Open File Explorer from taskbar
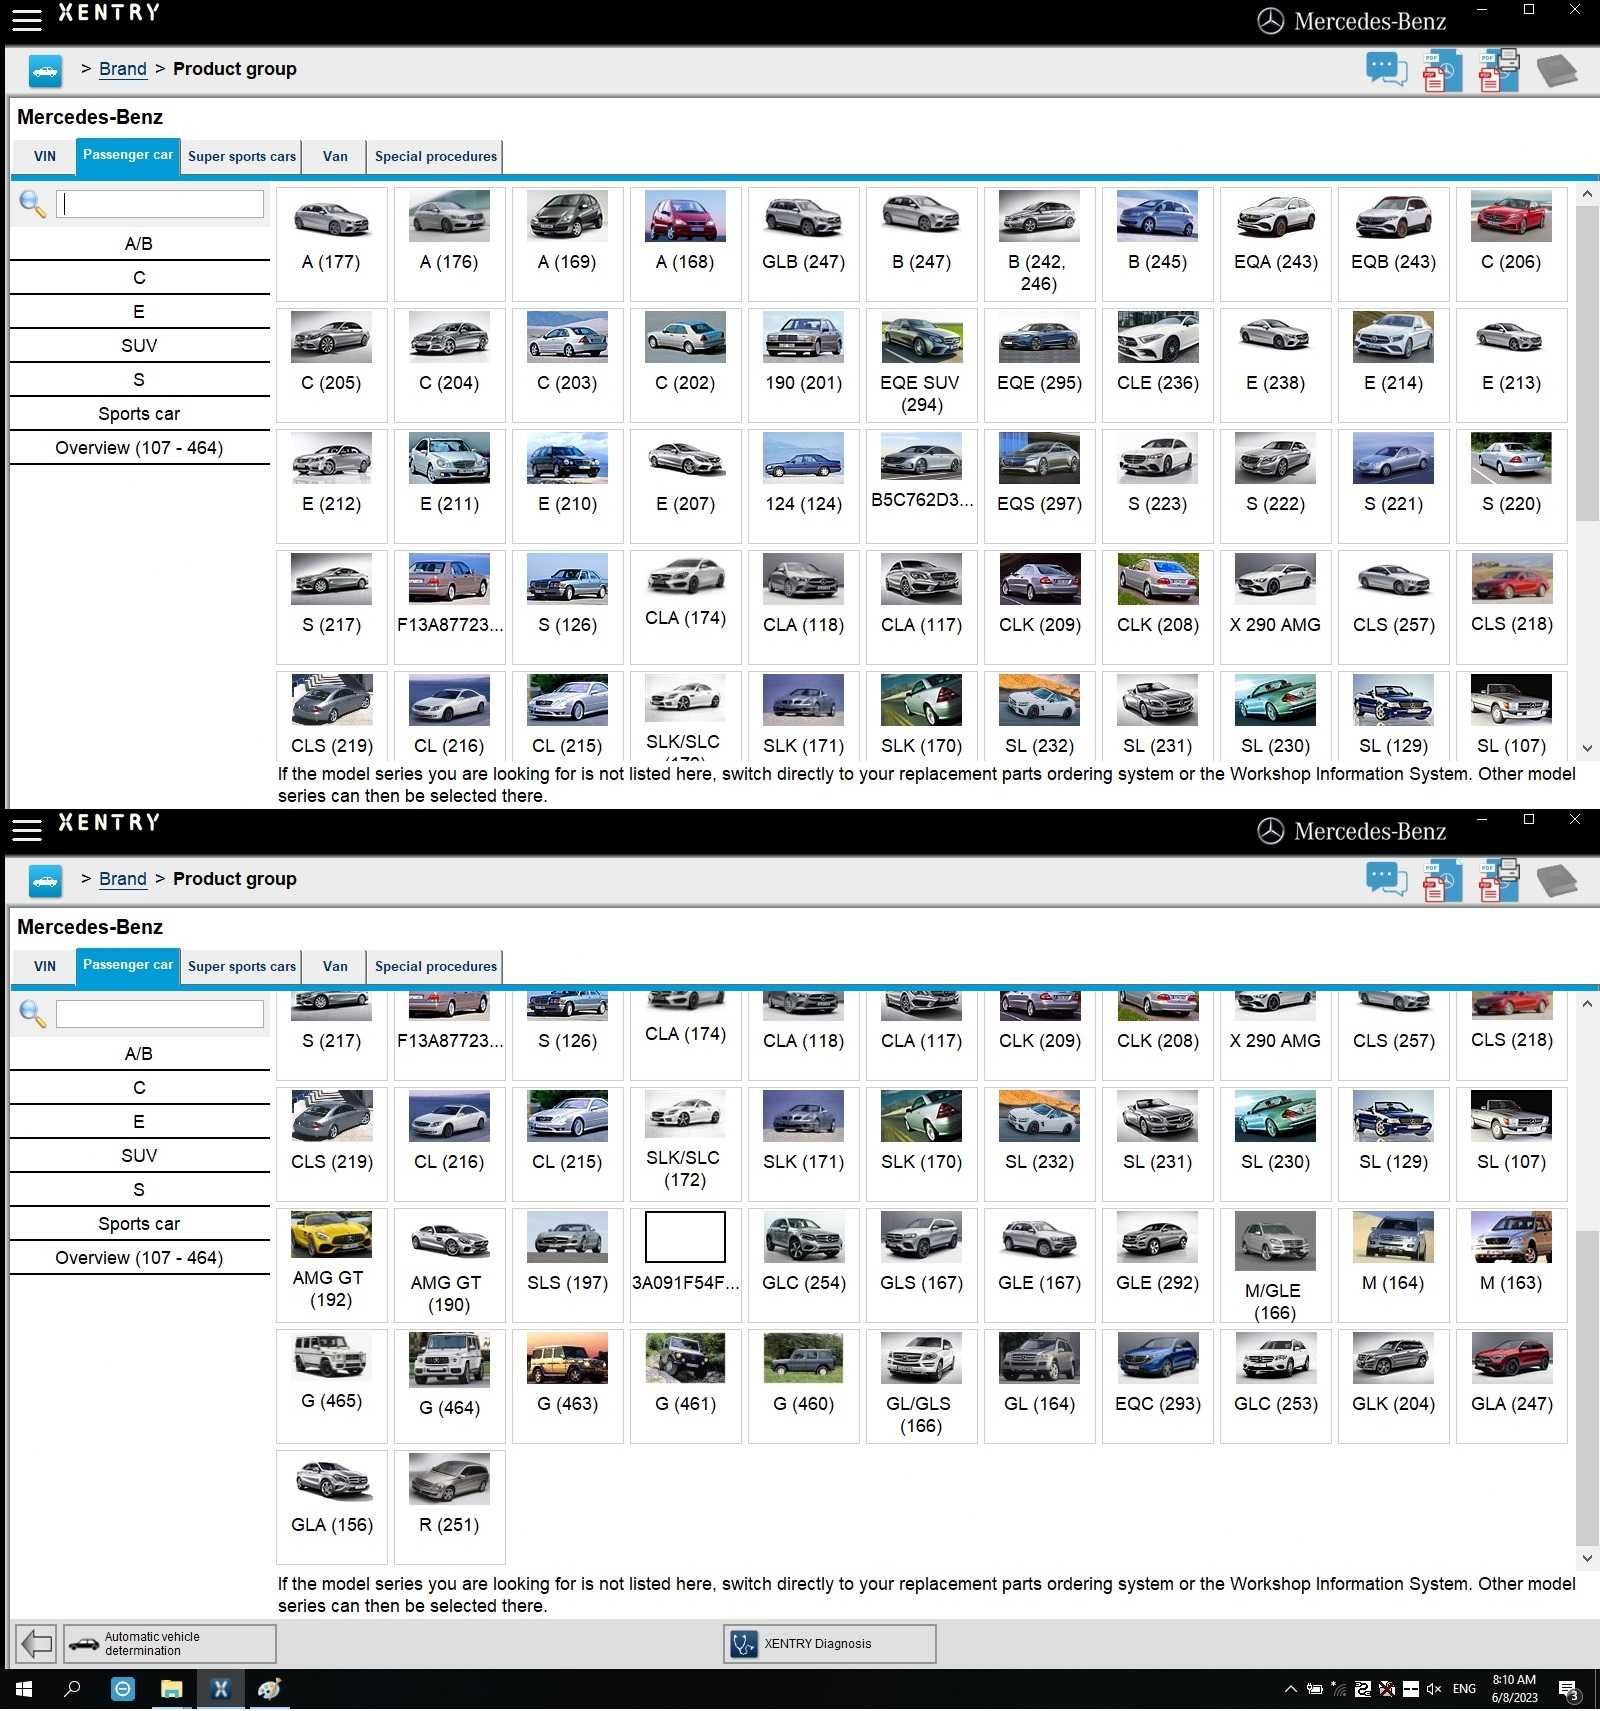 172,1689
